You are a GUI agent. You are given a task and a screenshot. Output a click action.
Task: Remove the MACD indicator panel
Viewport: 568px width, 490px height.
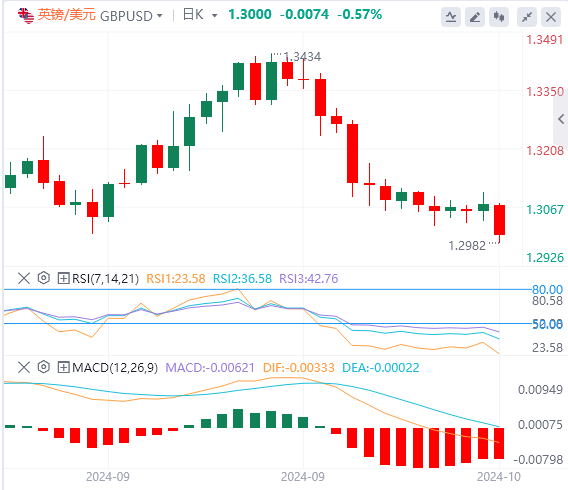24,367
